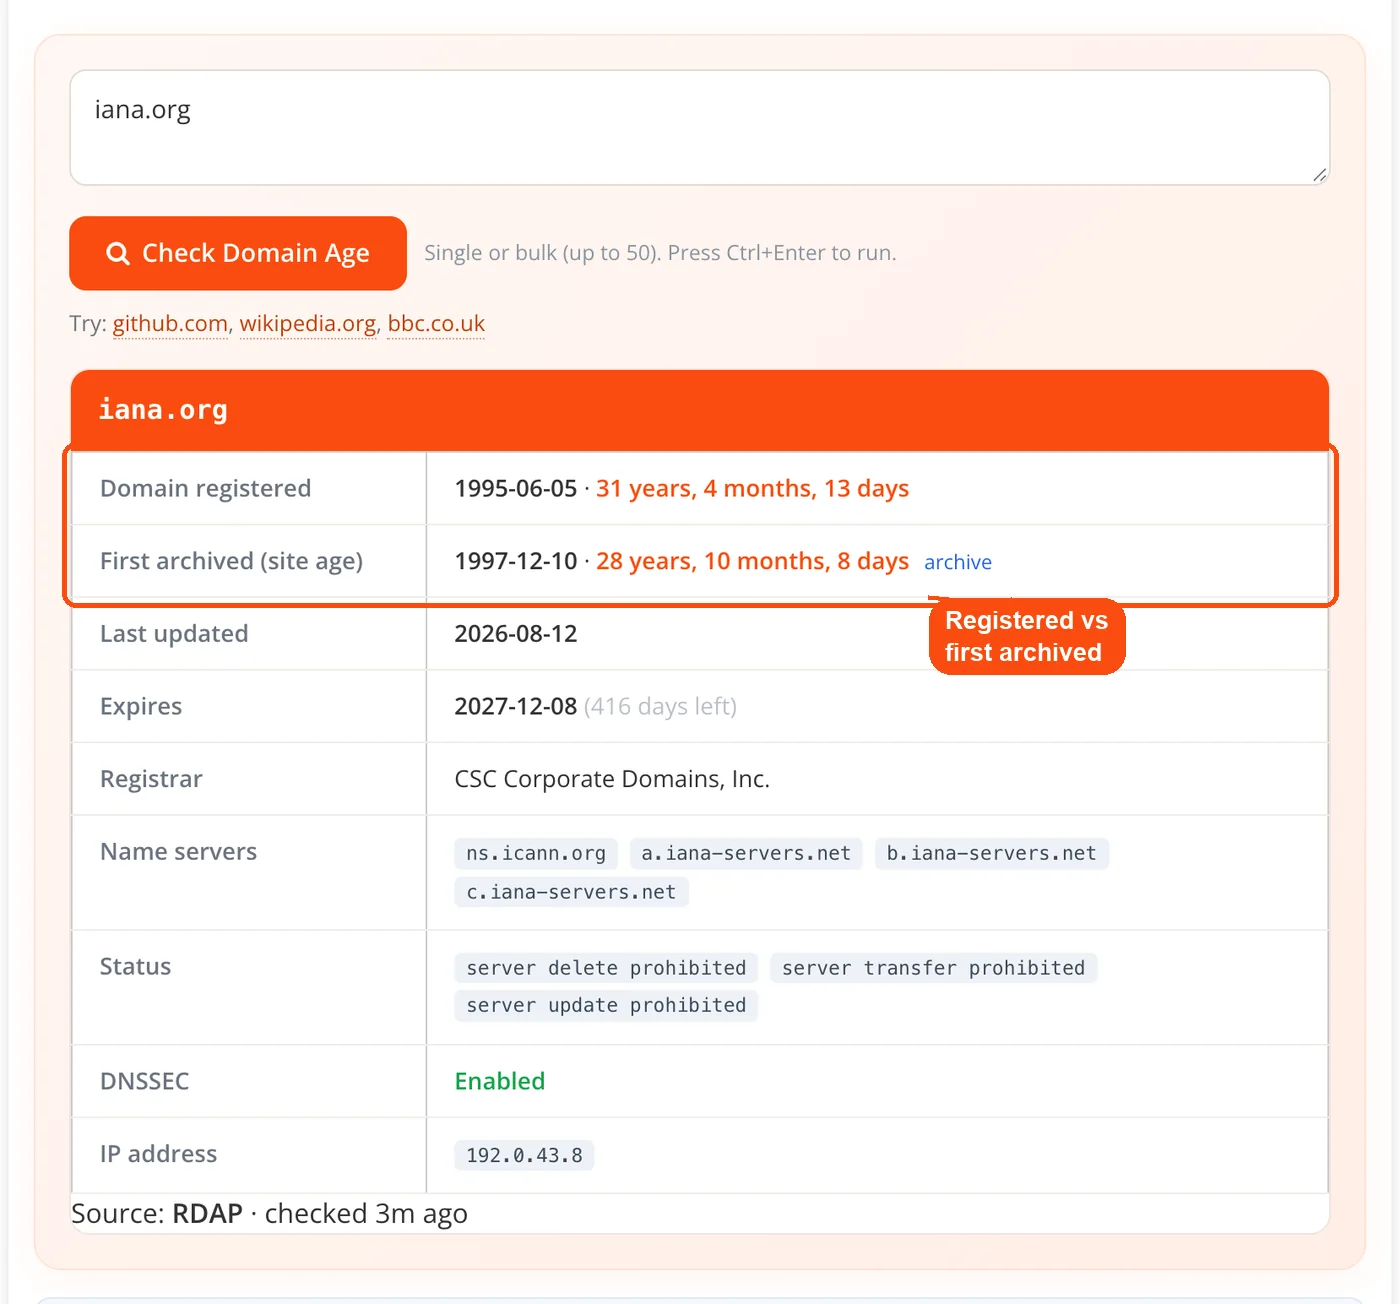This screenshot has width=1400, height=1304.
Task: Click the site age 28 years, 10 months, 8 days
Action: coord(753,561)
